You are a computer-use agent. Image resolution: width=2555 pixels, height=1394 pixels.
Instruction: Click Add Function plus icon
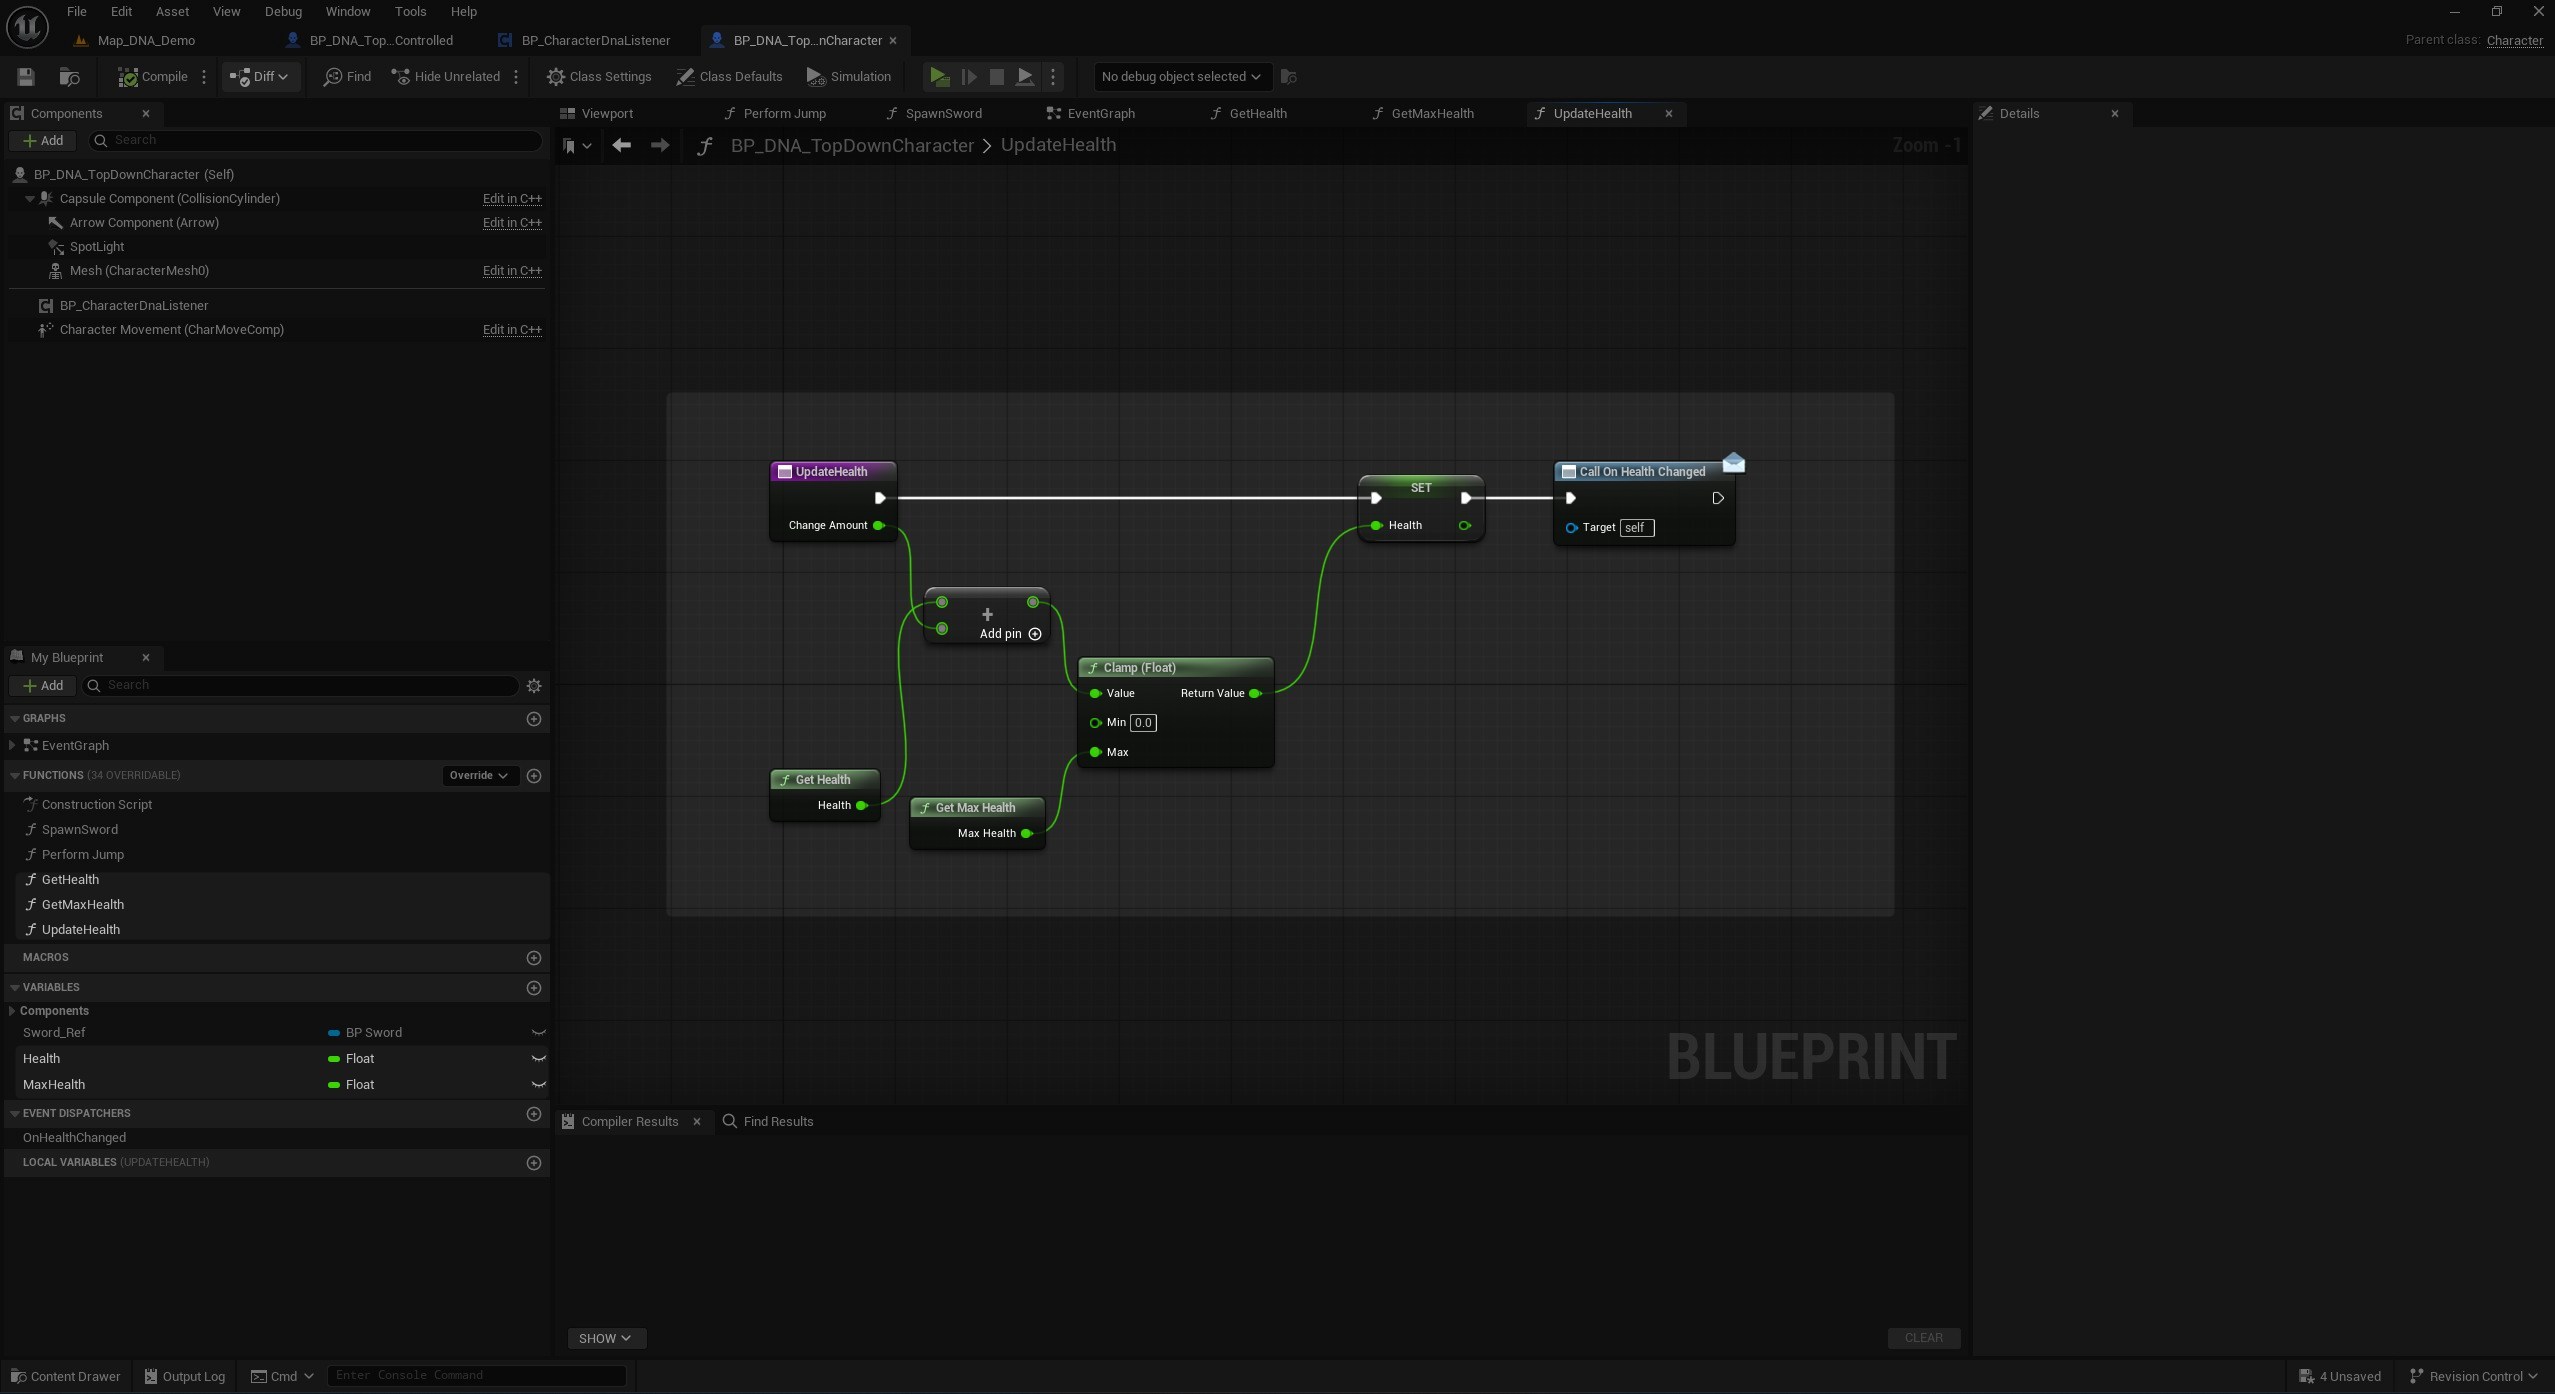[534, 776]
